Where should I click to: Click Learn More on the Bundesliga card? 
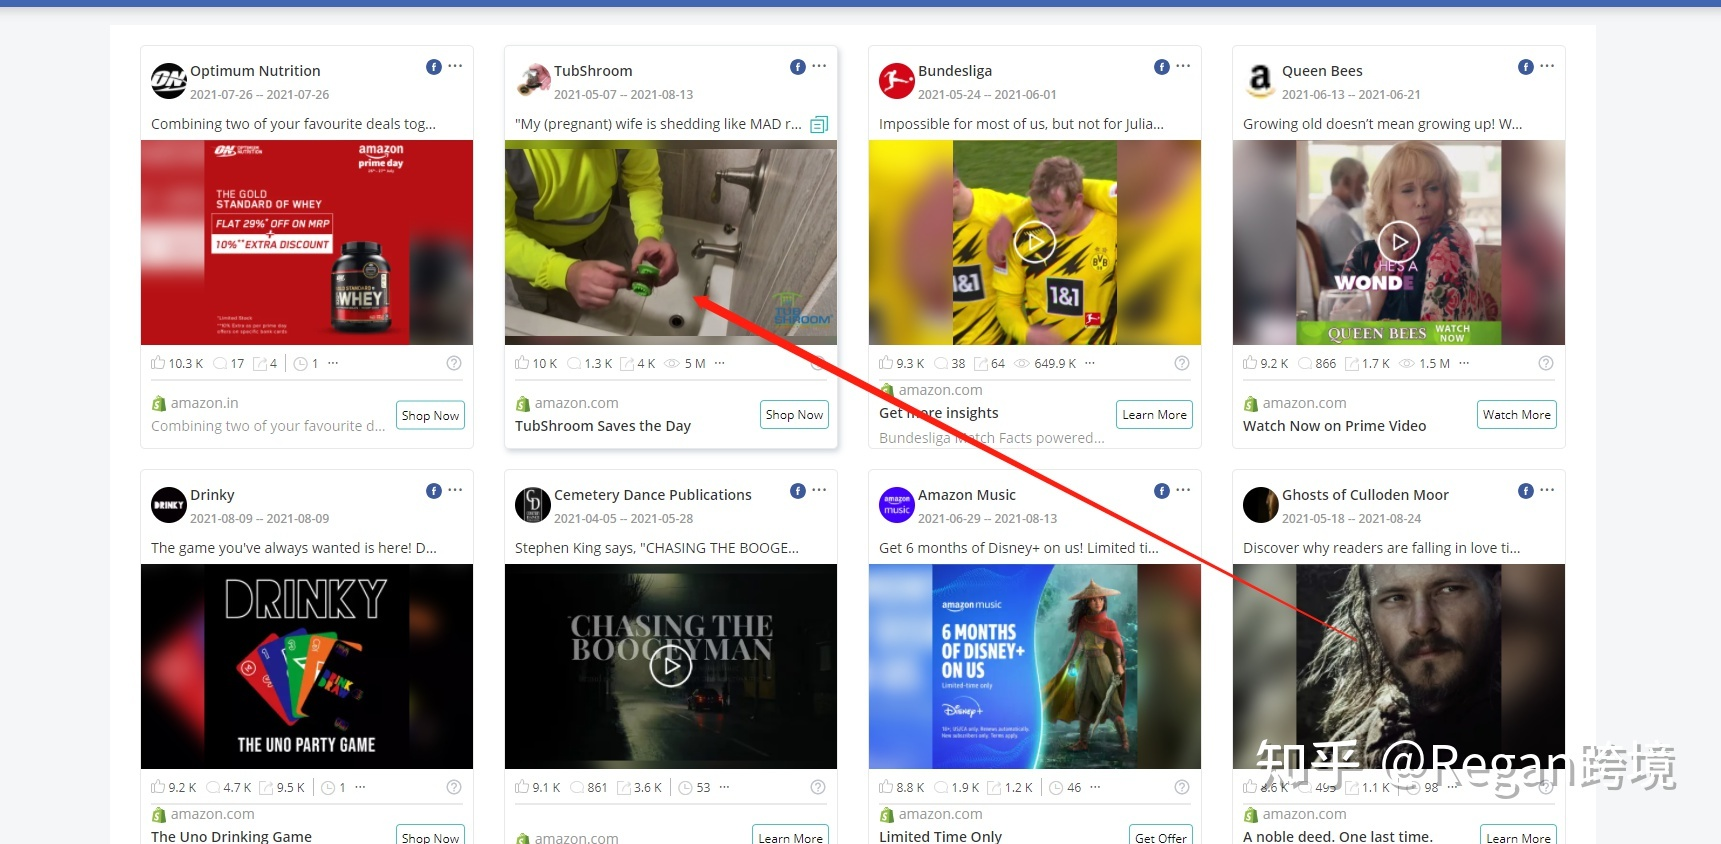[1155, 414]
